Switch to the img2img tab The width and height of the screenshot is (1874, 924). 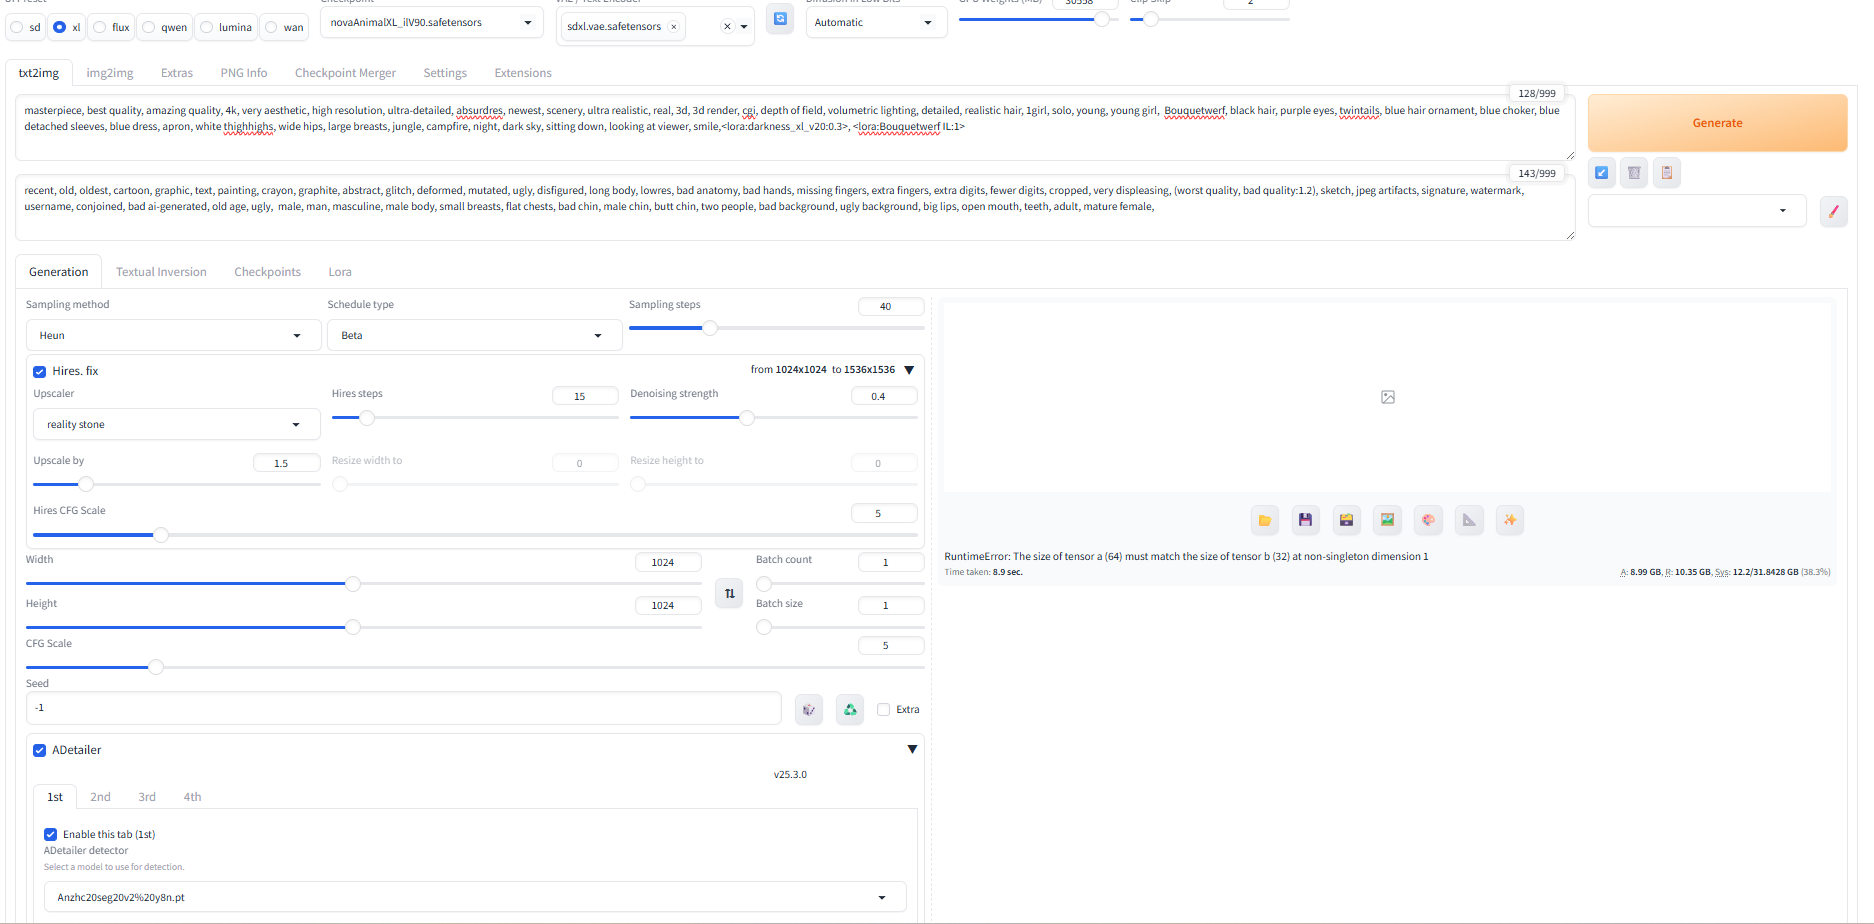pyautogui.click(x=110, y=73)
